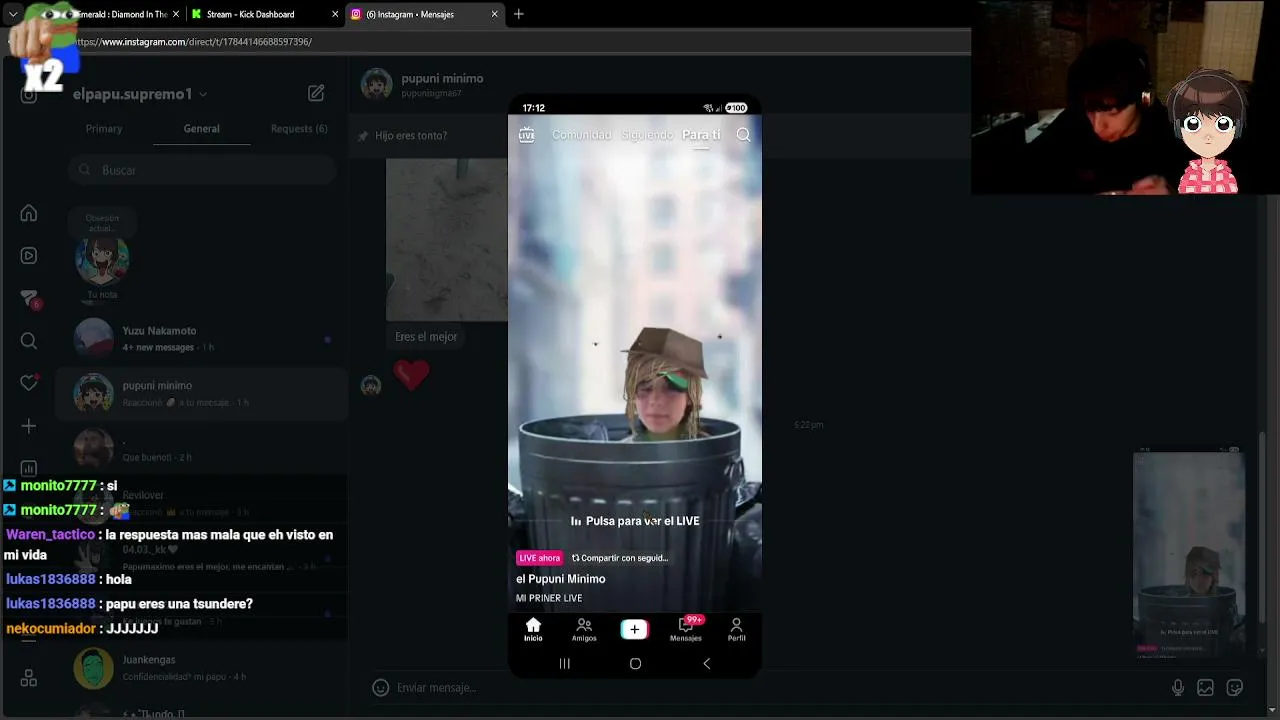Click the red heart reaction in chat
The height and width of the screenshot is (720, 1280).
pyautogui.click(x=411, y=375)
